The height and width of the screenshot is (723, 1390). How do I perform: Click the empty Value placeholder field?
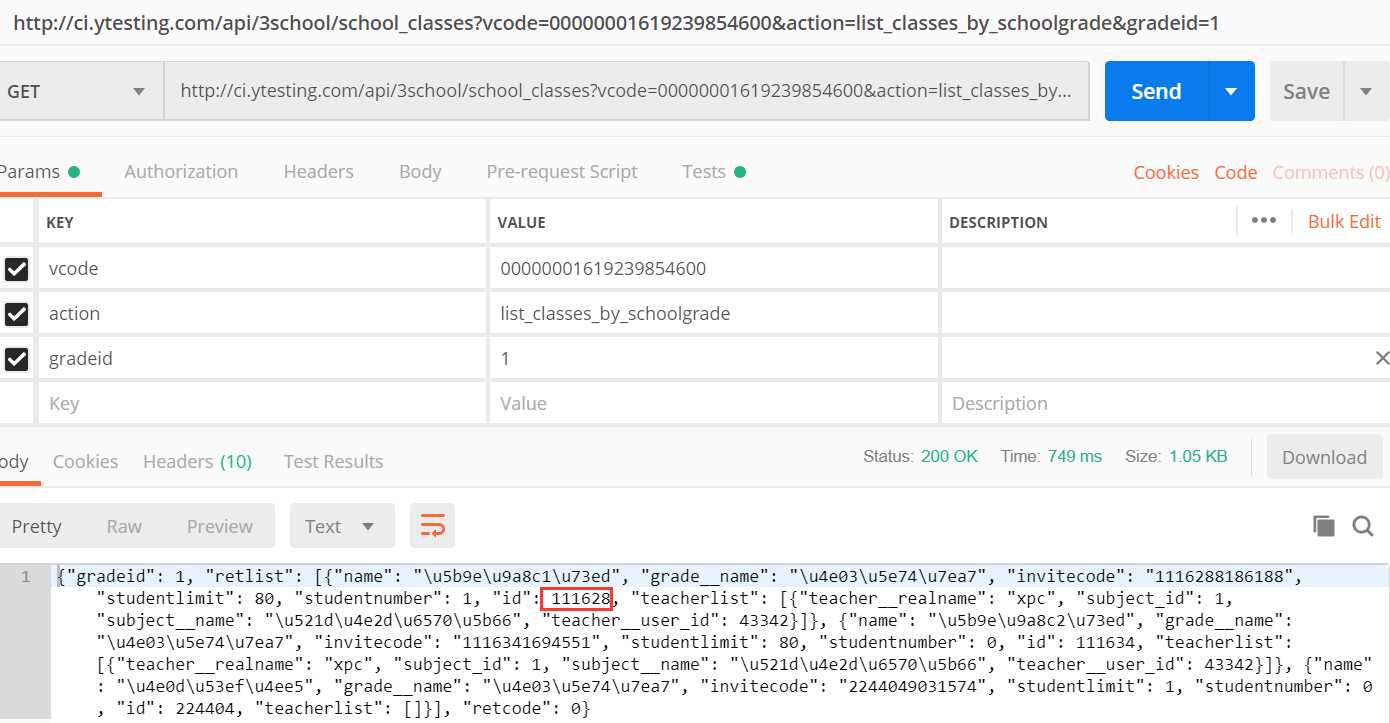pos(714,403)
